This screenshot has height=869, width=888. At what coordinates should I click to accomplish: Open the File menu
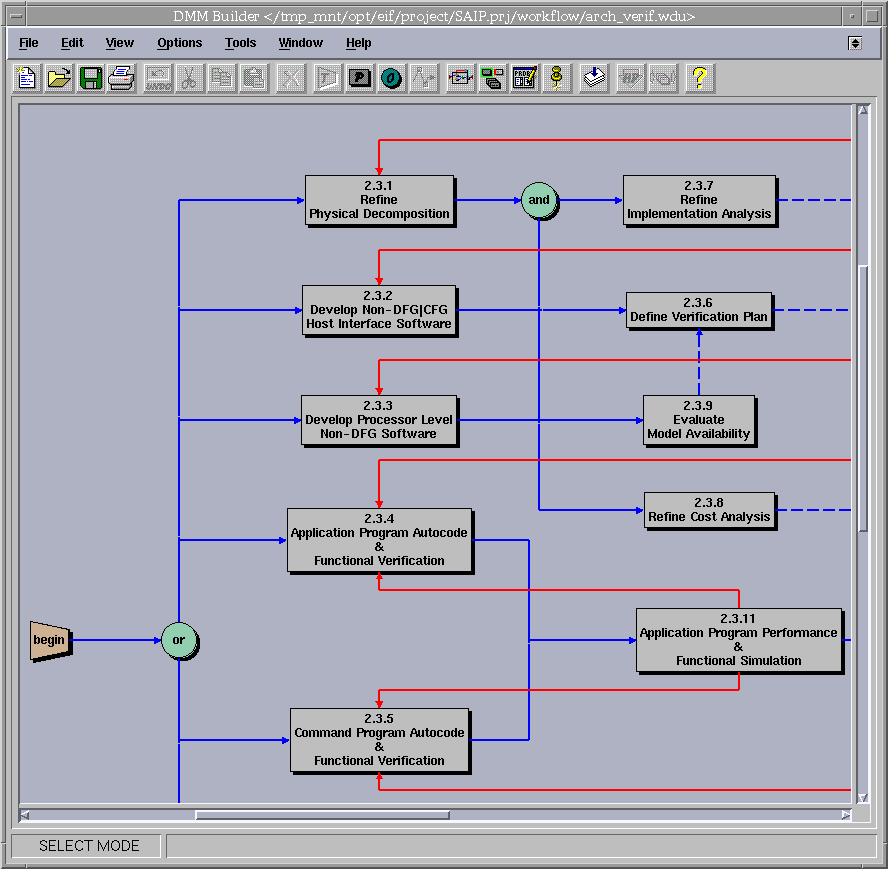click(29, 43)
